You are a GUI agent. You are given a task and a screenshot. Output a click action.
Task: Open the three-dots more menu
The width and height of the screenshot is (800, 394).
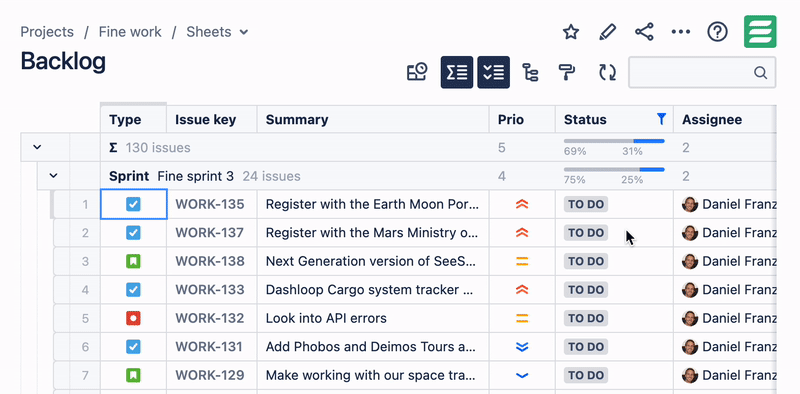[x=681, y=32]
